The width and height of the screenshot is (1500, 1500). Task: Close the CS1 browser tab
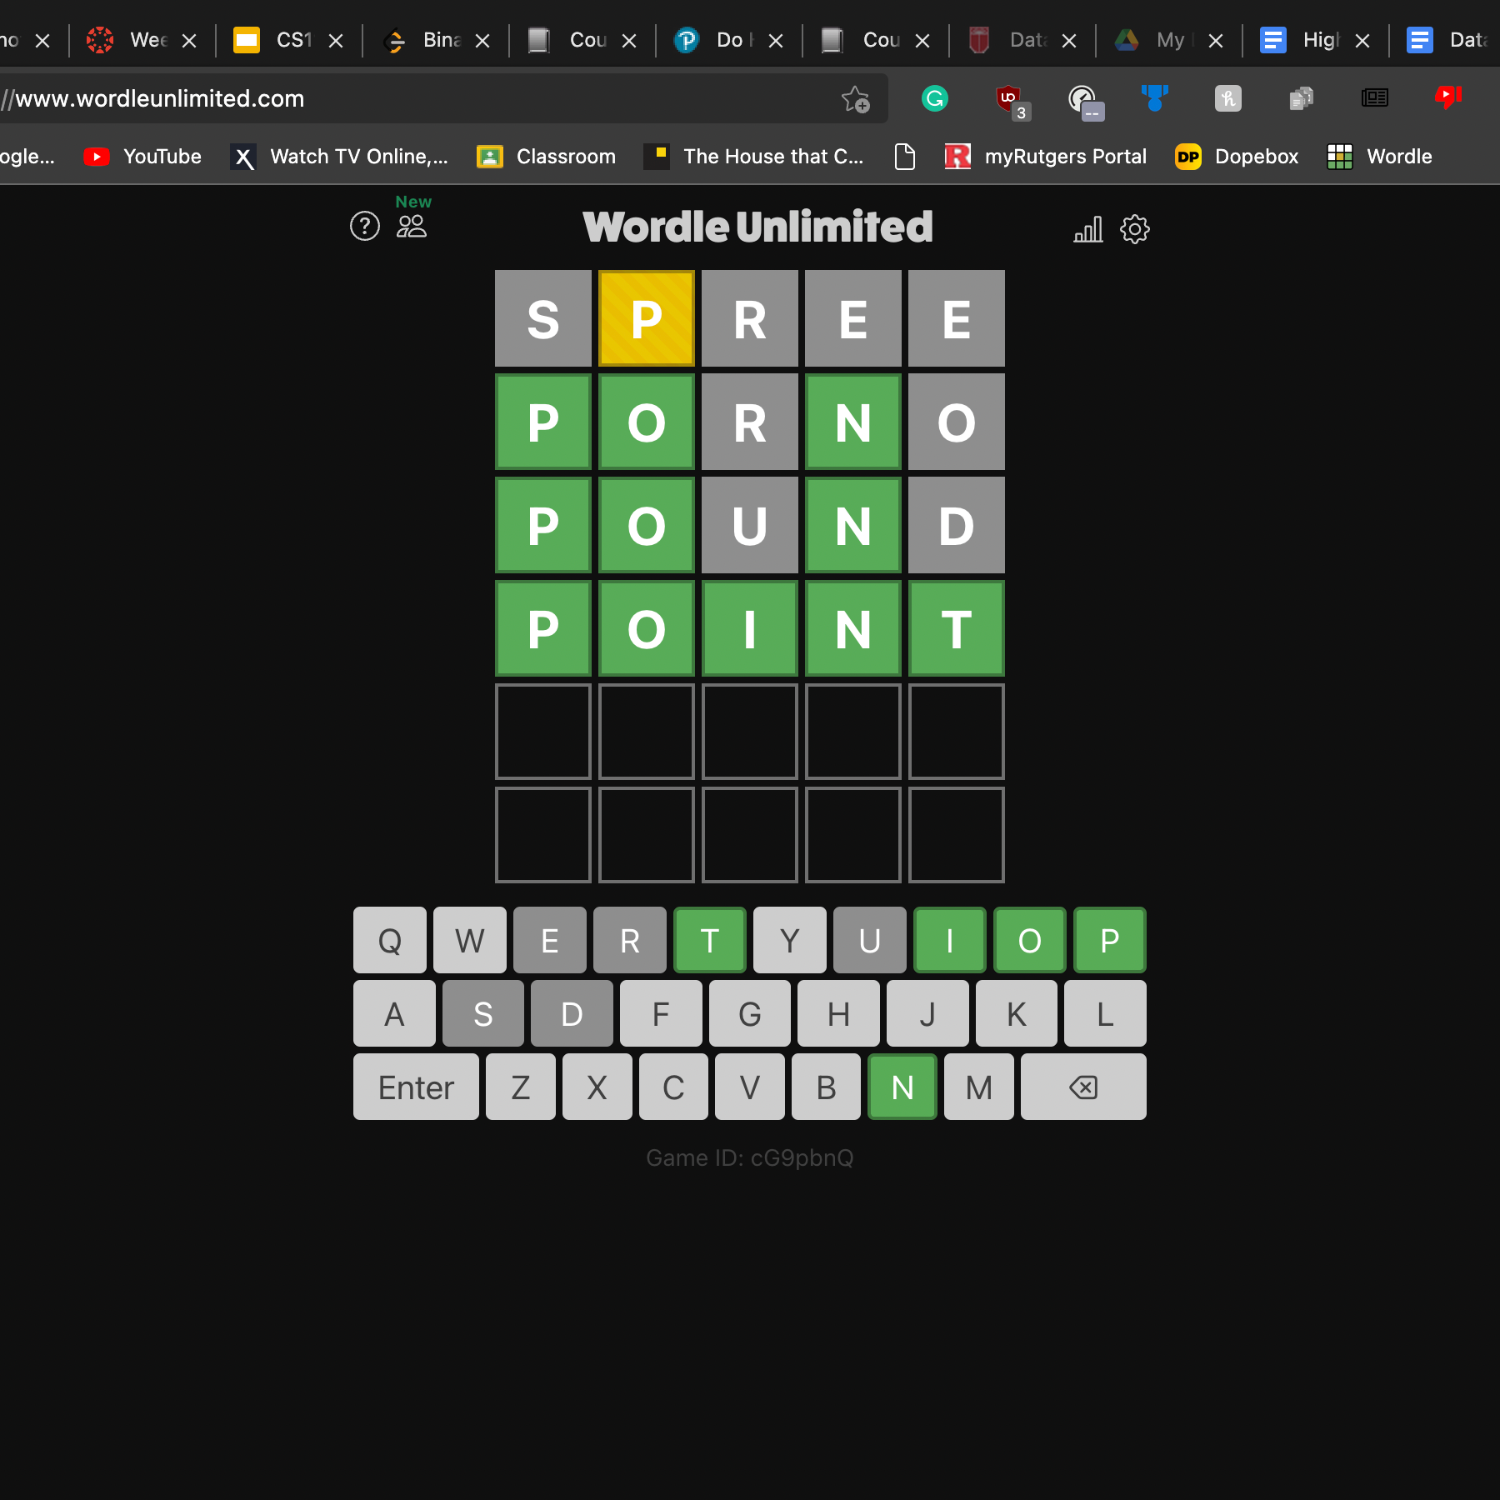click(336, 41)
